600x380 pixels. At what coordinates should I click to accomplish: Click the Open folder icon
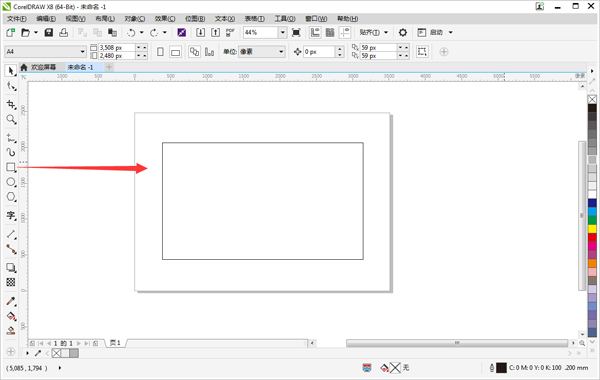tap(25, 33)
